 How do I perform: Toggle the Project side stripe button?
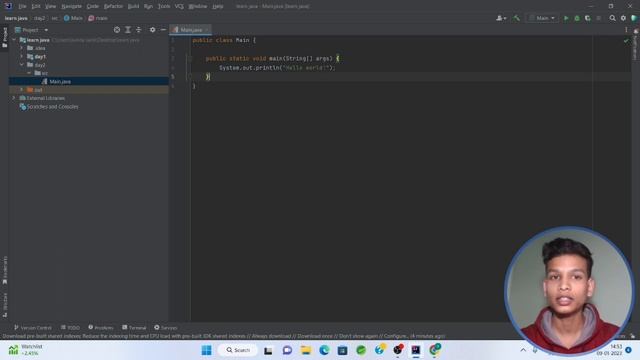pyautogui.click(x=4, y=37)
